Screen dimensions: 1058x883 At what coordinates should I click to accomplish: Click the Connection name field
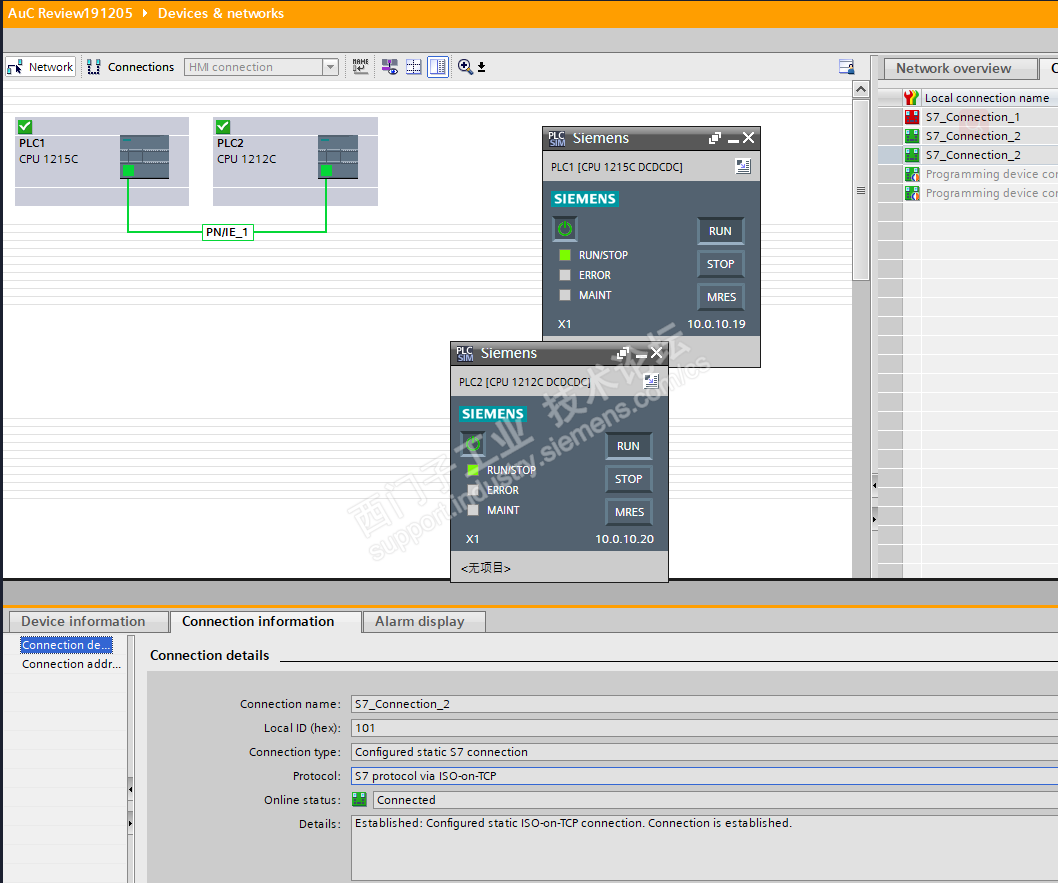tap(704, 704)
